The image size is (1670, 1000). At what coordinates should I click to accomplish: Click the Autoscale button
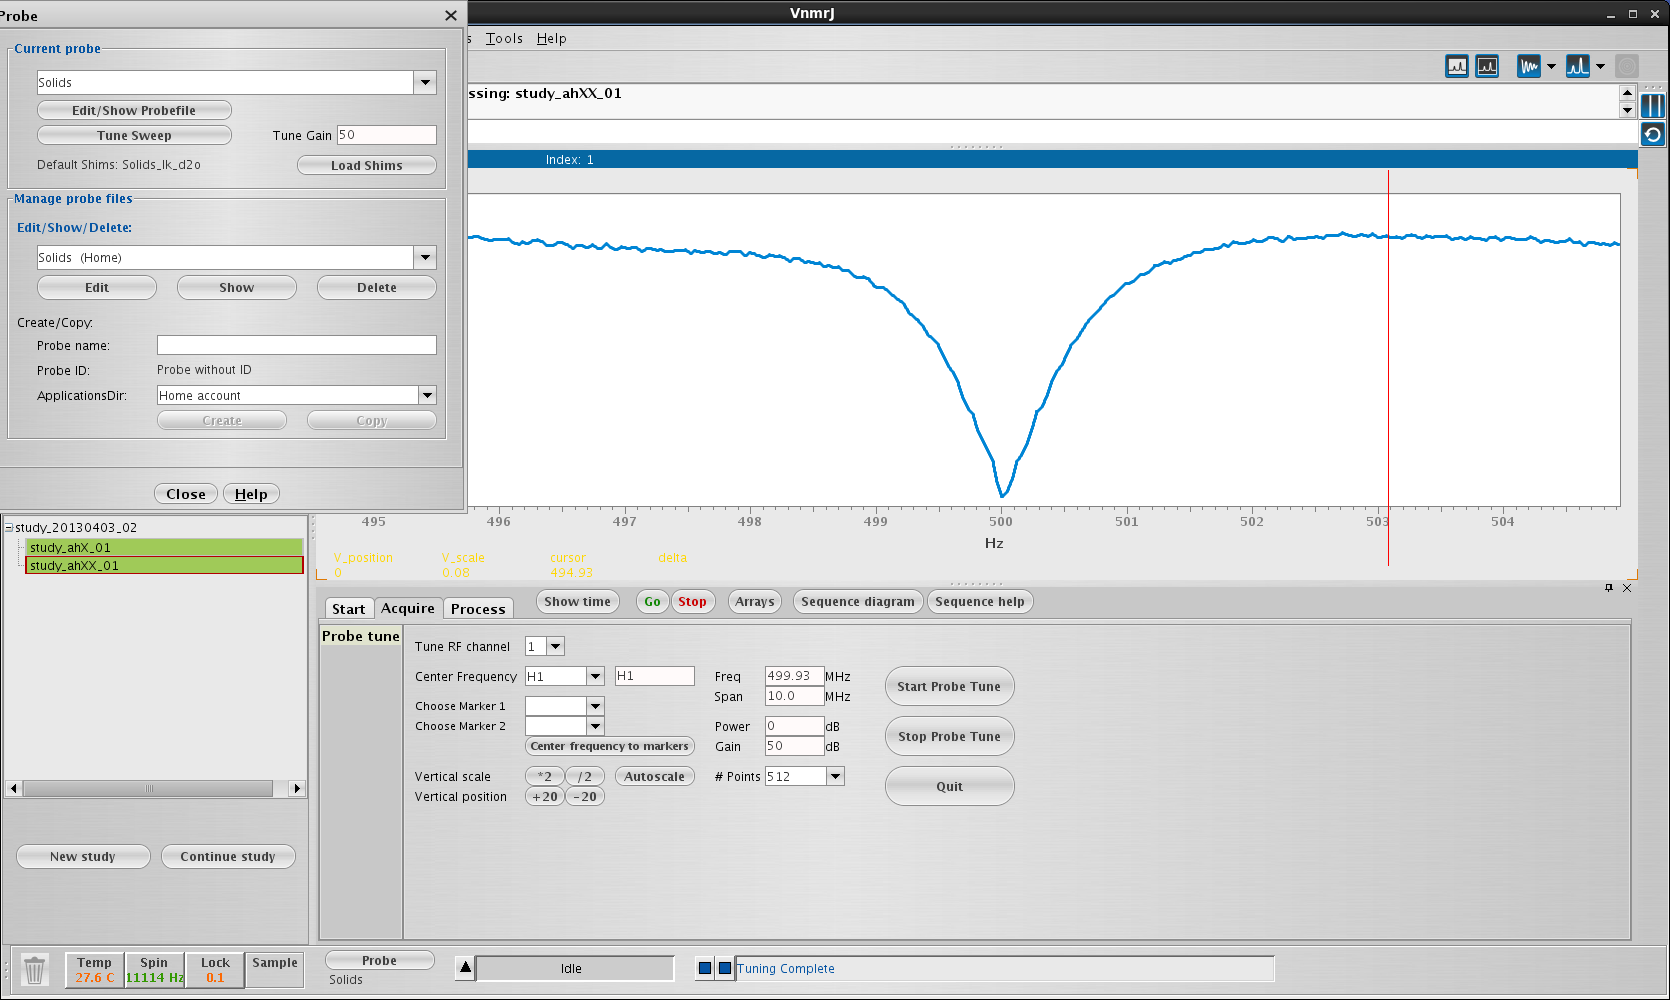tap(654, 777)
